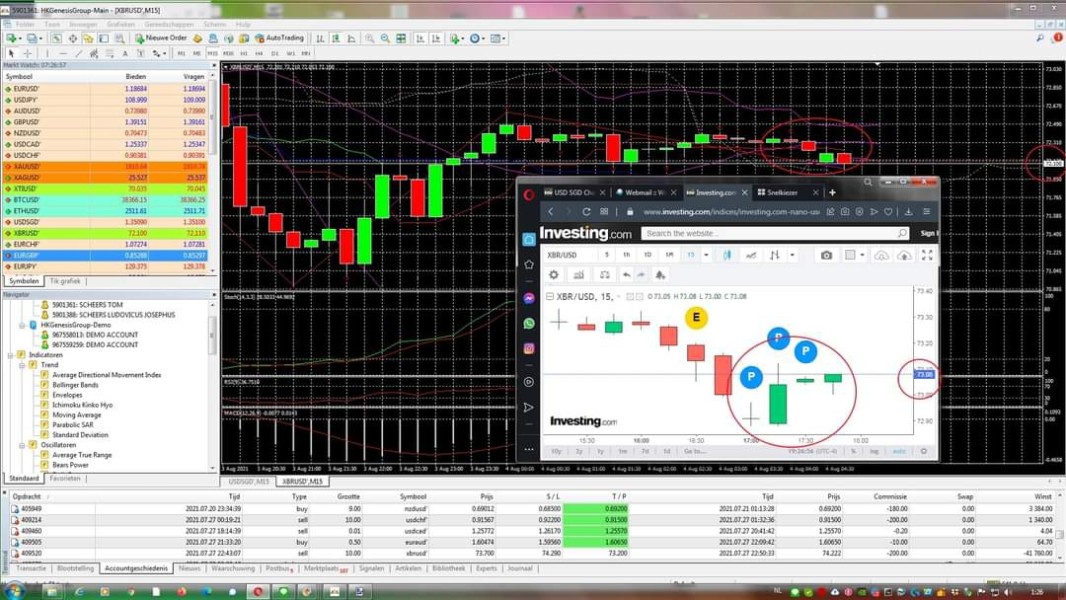This screenshot has height=600, width=1066.
Task: Open the Folder menu
Action: (x=25, y=24)
